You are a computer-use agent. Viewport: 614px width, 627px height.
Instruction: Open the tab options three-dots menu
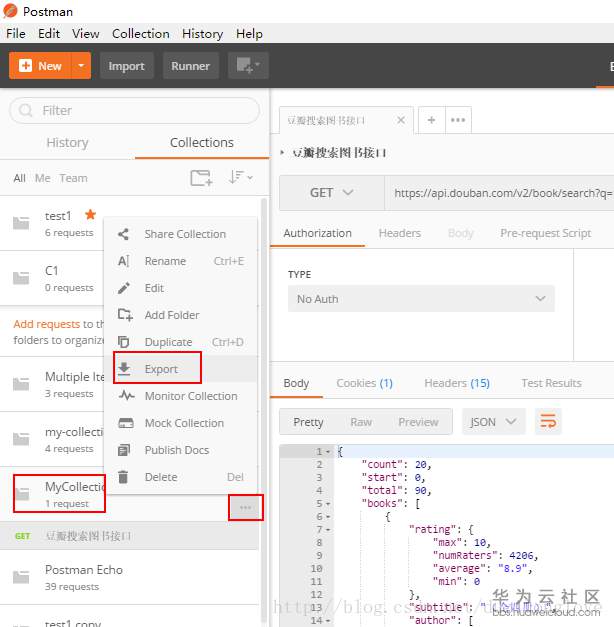(x=458, y=120)
